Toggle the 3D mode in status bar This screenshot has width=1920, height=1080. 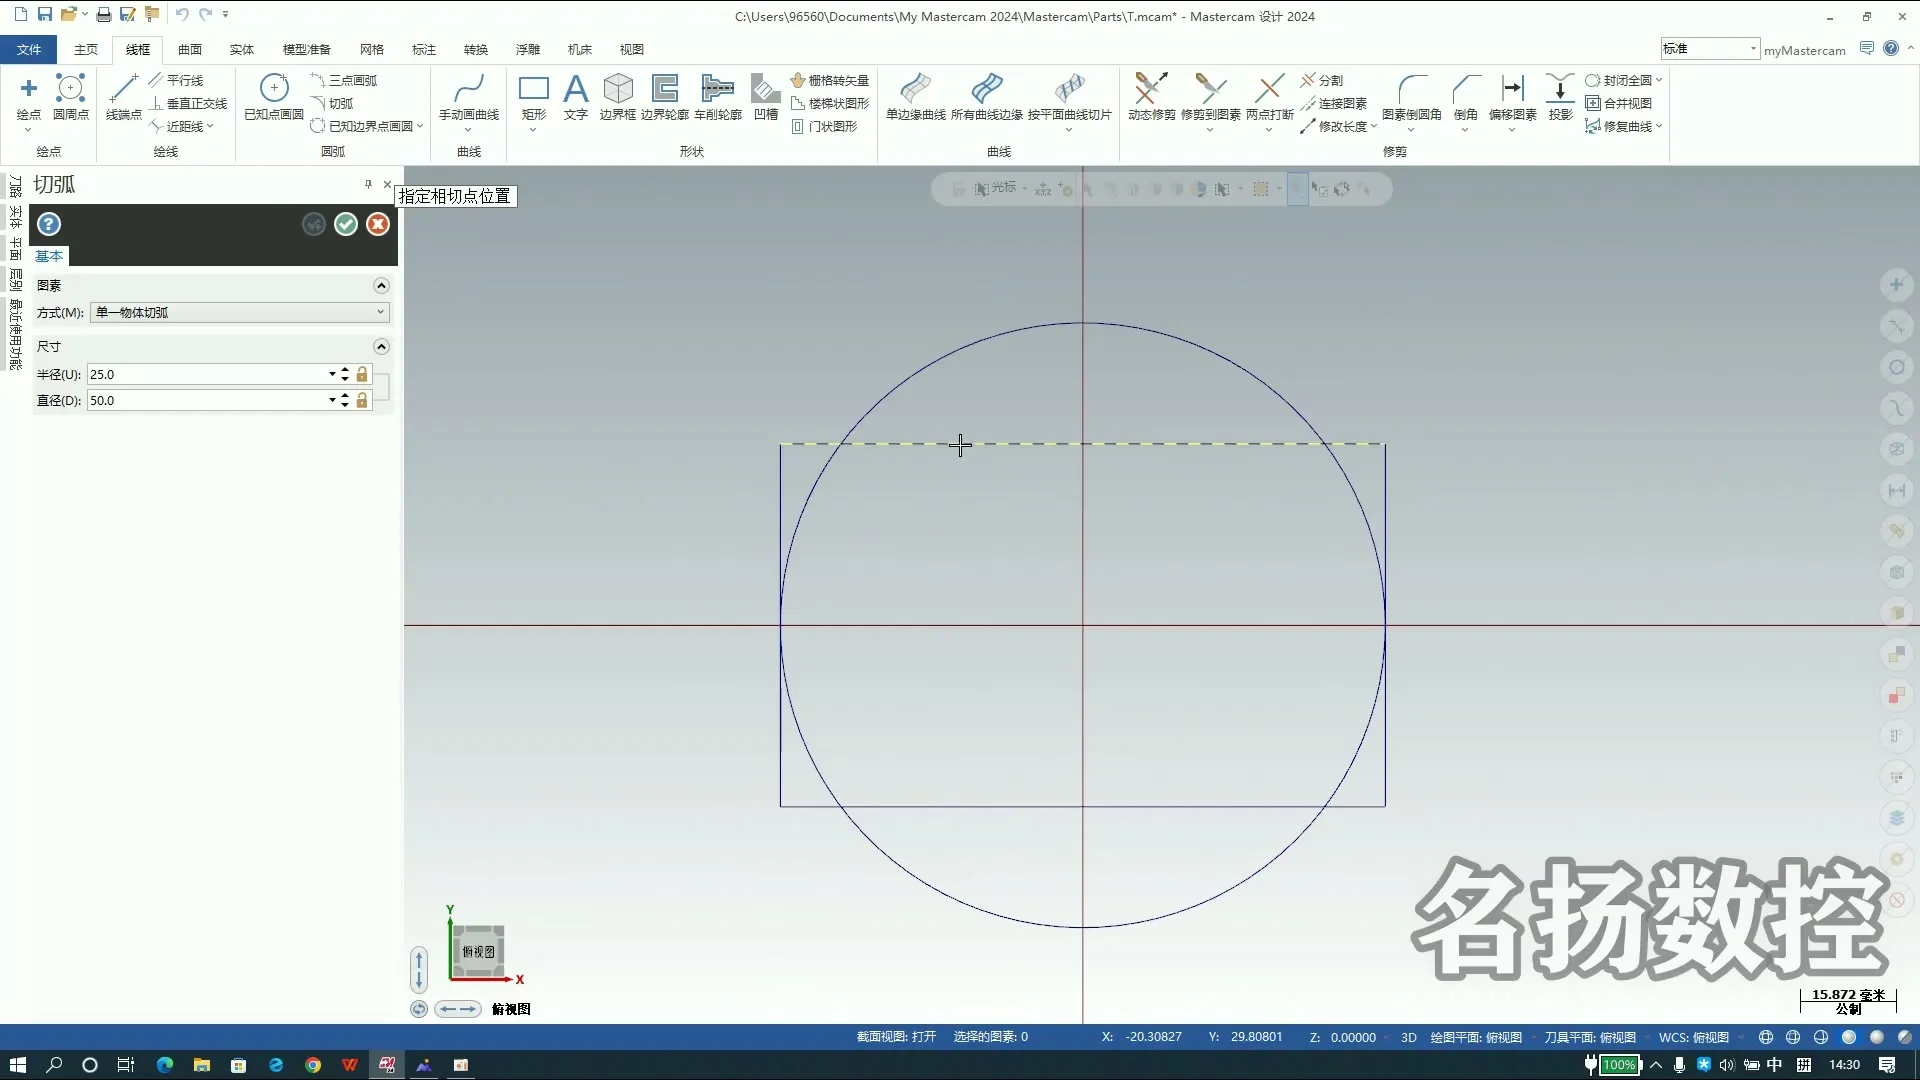click(1408, 1037)
